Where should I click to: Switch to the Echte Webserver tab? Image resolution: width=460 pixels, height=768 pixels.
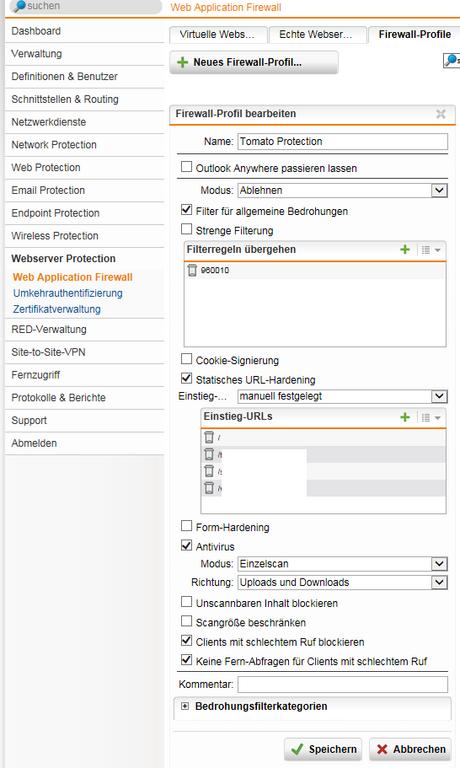[x=317, y=34]
